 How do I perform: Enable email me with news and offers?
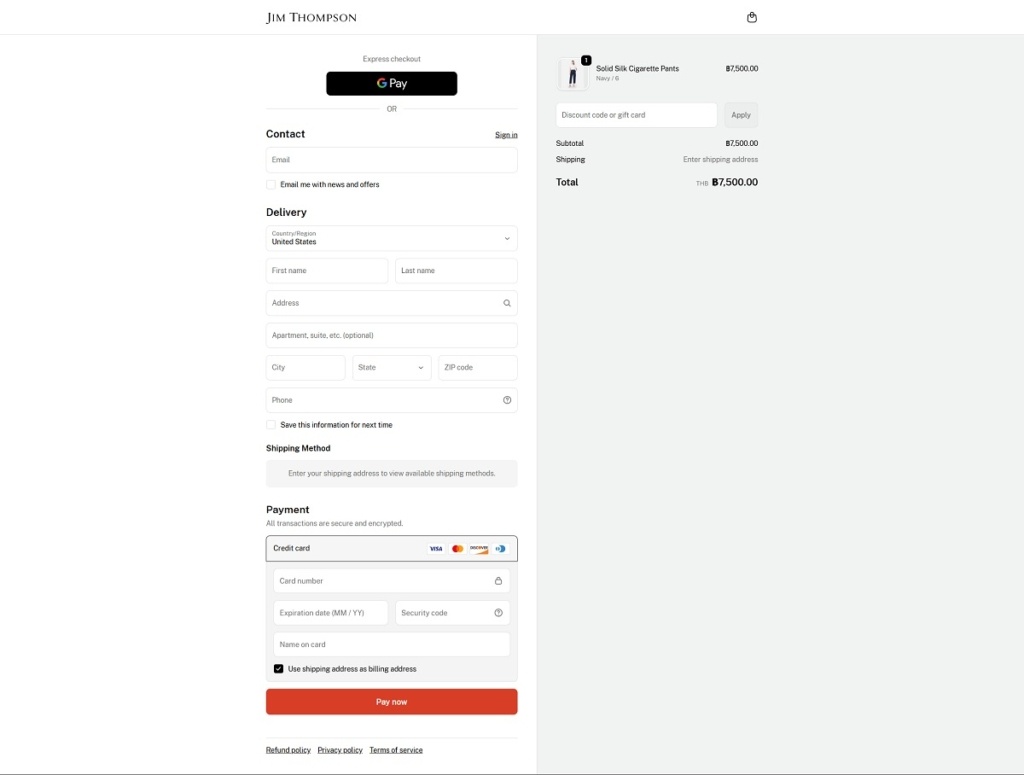tap(271, 185)
